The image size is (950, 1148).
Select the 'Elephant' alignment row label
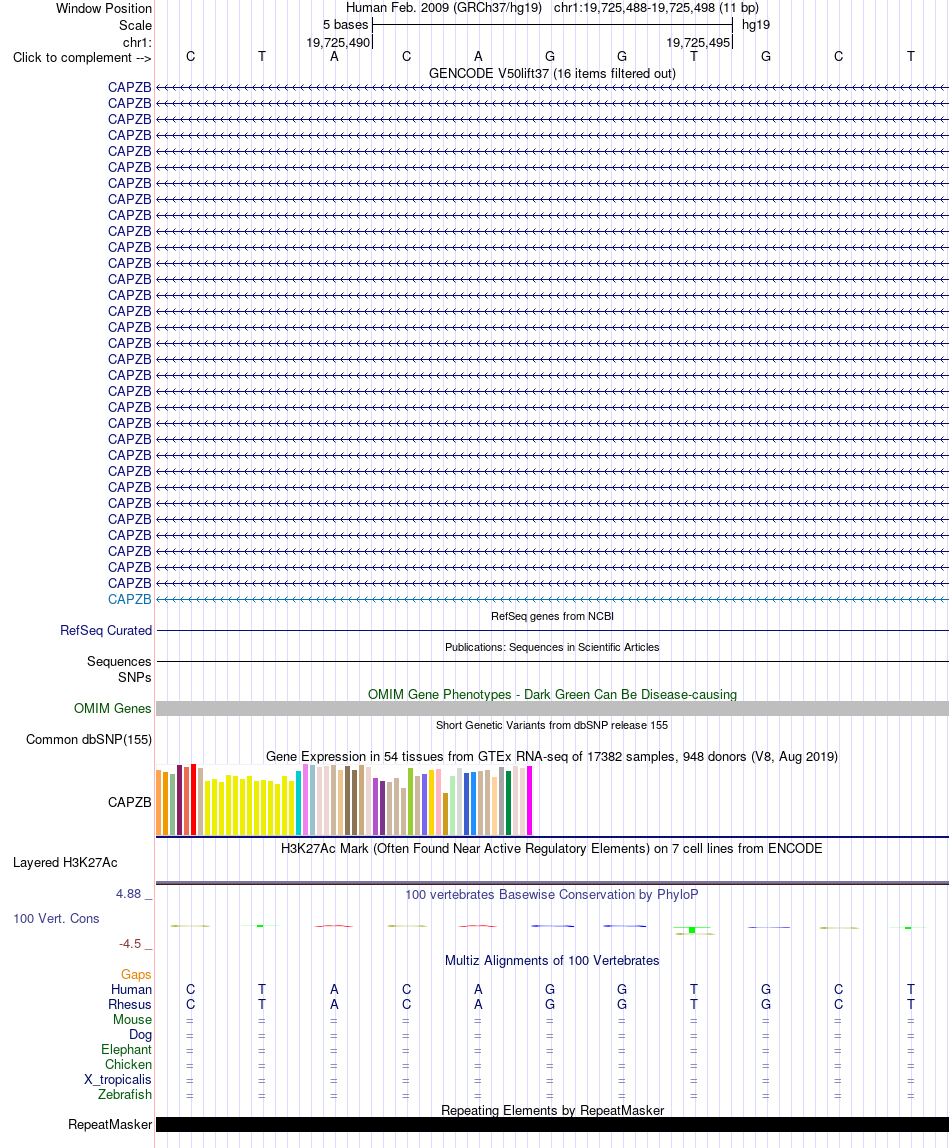(127, 1050)
